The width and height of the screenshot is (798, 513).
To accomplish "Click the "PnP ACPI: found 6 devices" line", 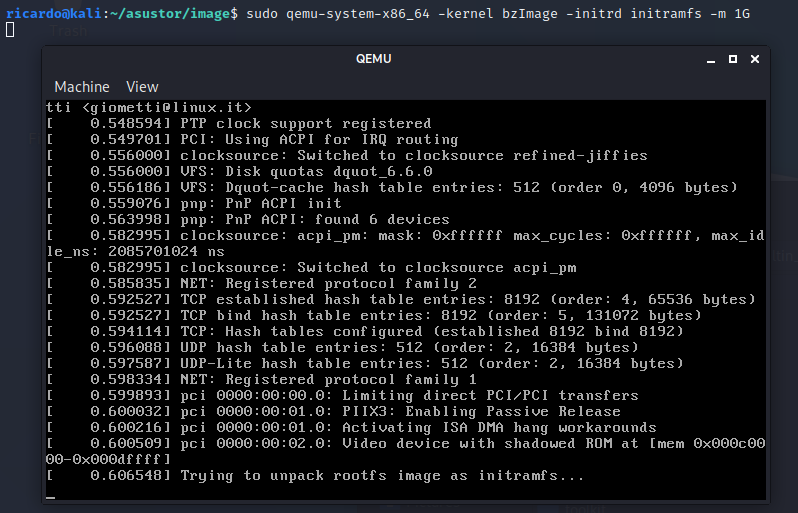I will pyautogui.click(x=315, y=219).
